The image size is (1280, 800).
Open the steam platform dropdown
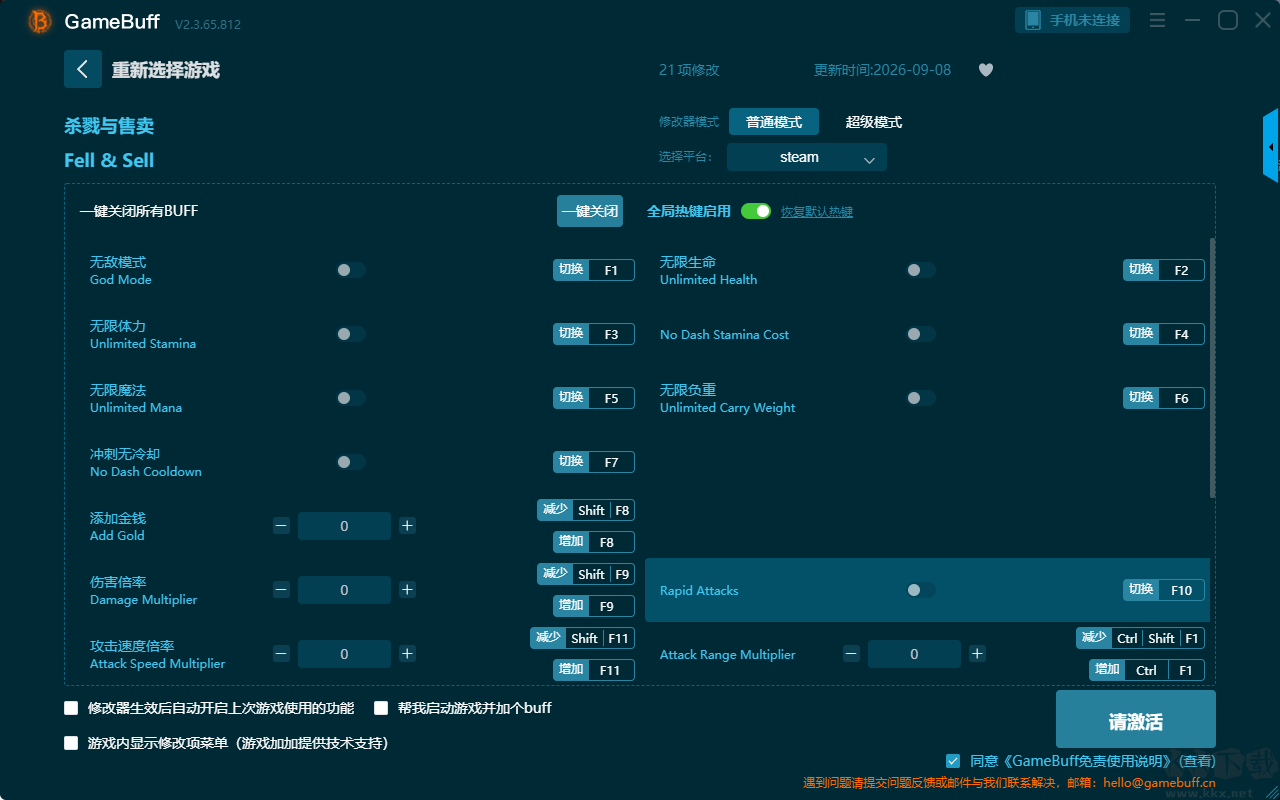tap(807, 157)
